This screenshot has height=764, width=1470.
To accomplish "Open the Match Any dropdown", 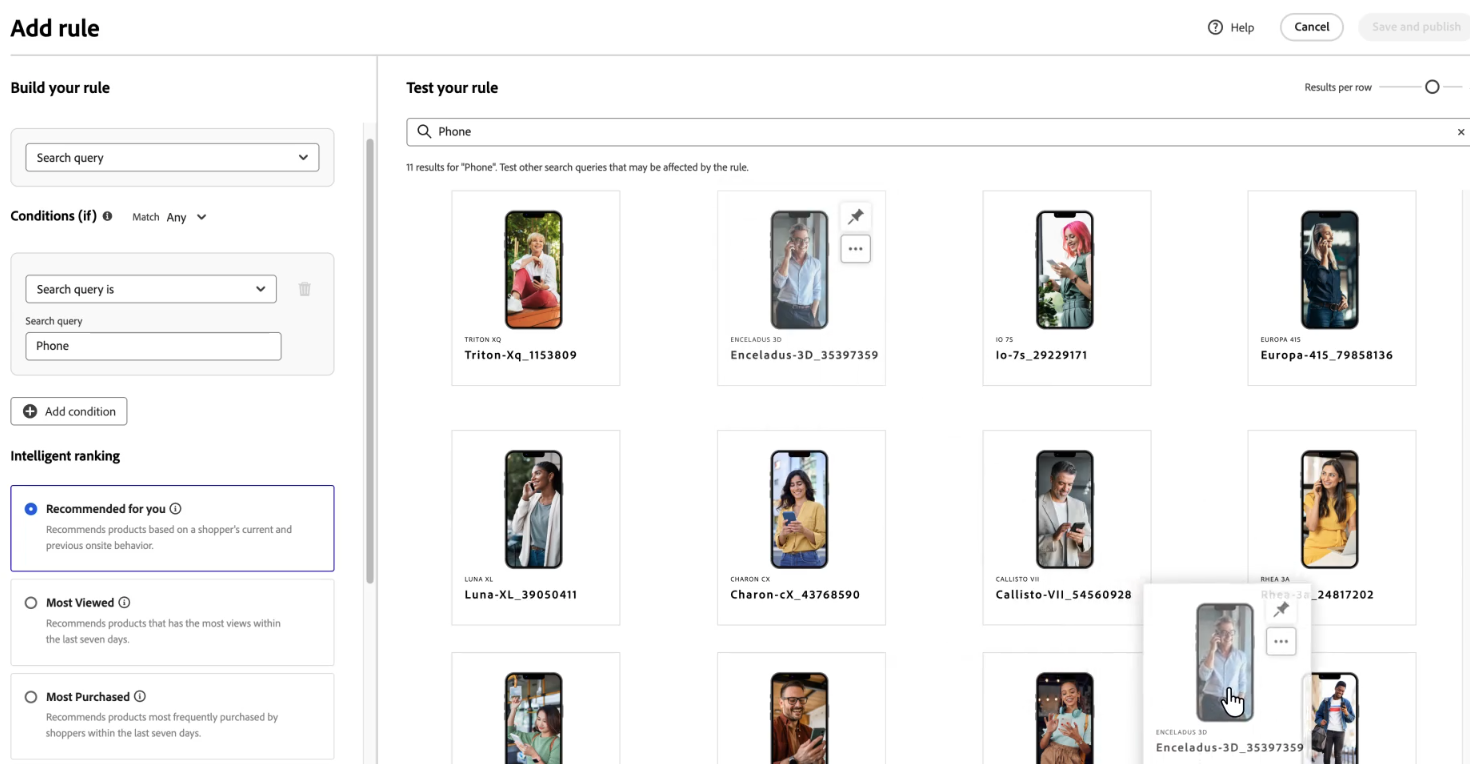I will [x=186, y=217].
